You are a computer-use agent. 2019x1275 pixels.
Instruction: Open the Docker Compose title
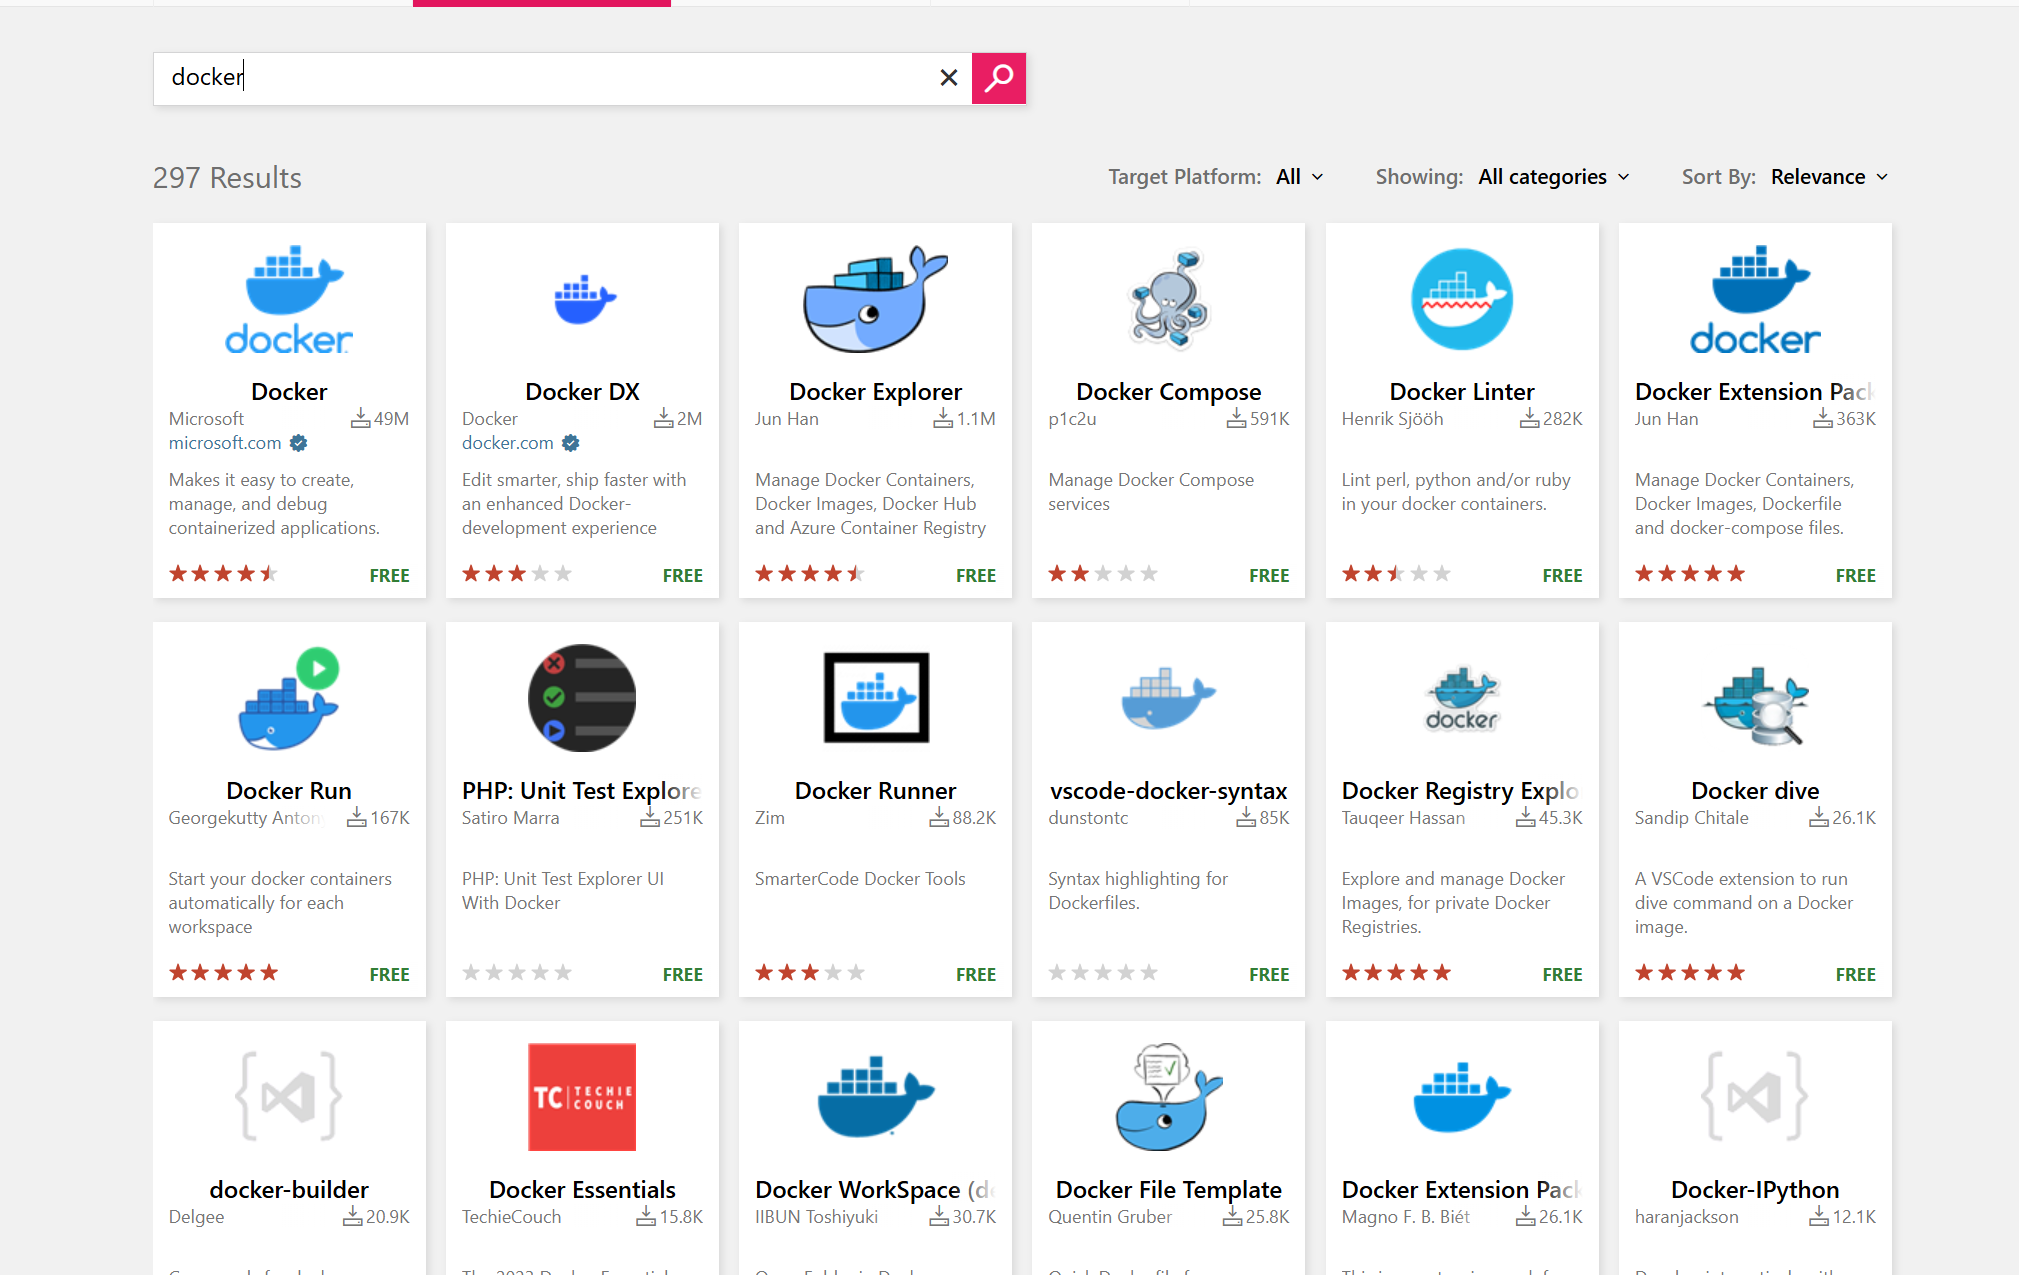click(x=1168, y=391)
